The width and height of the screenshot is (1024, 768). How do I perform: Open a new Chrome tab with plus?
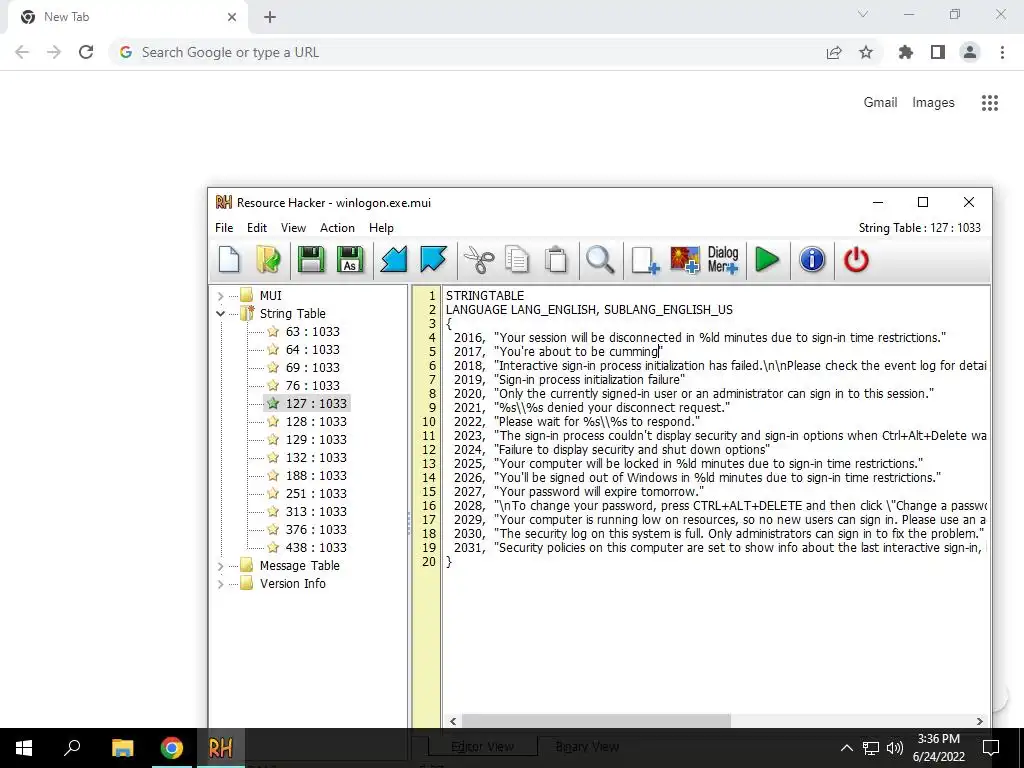(270, 17)
